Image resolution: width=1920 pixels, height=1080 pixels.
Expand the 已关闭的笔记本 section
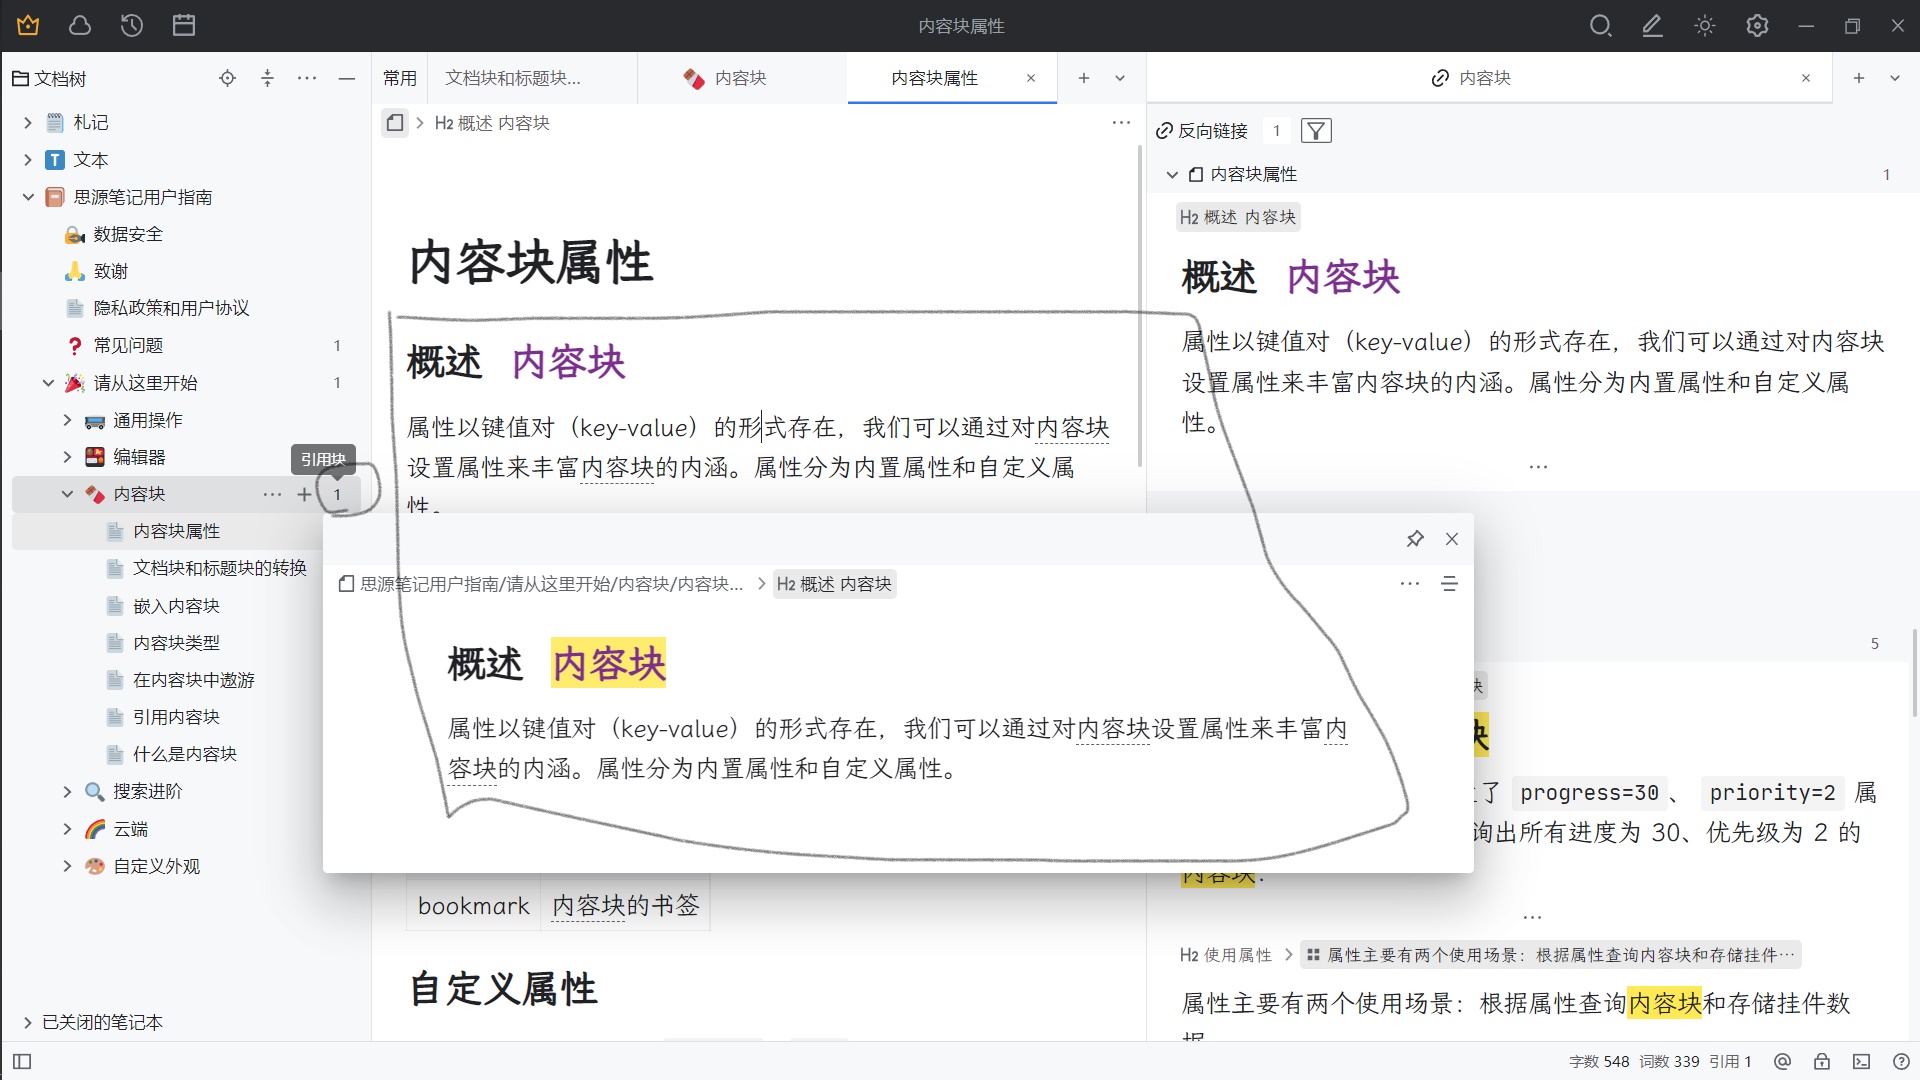click(x=28, y=1022)
